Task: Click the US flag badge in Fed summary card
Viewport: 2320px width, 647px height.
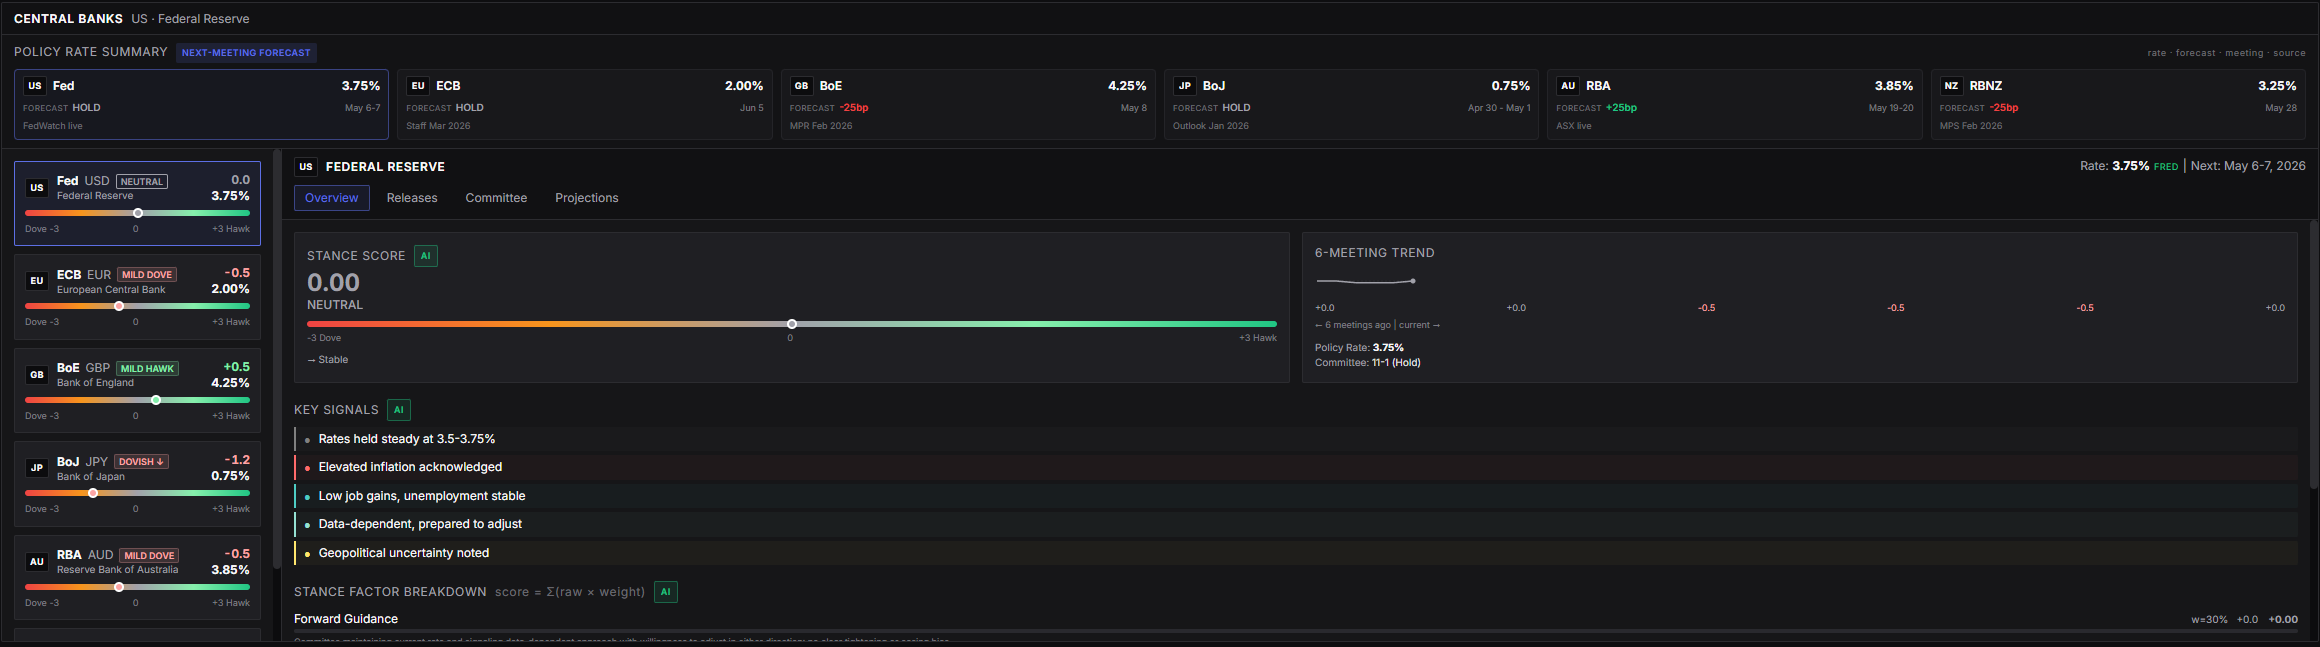Action: pos(35,86)
